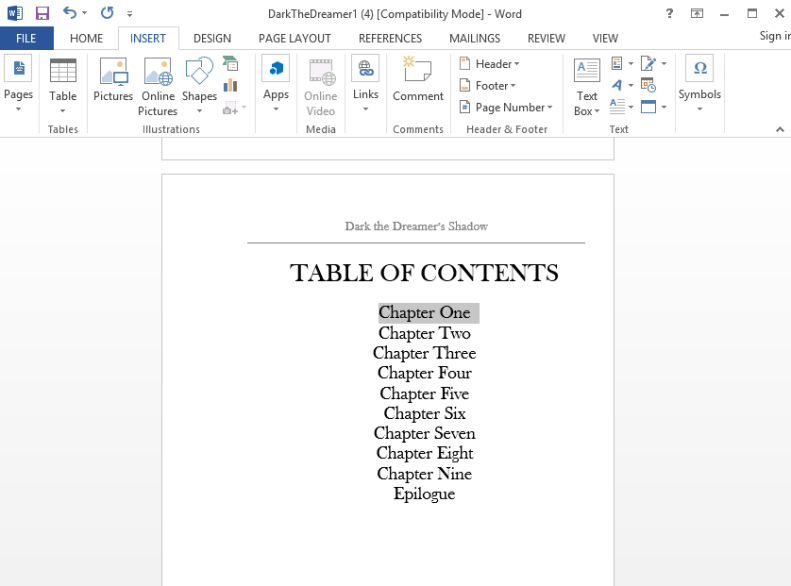Click the Chapter One contents entry

pyautogui.click(x=424, y=313)
